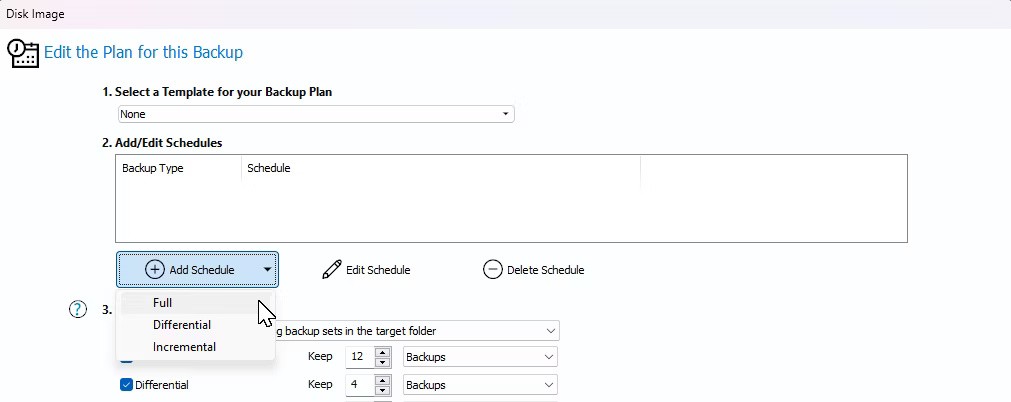Screen dimensions: 1011x402
Task: Increase the keep count of 12
Action: 382,352
